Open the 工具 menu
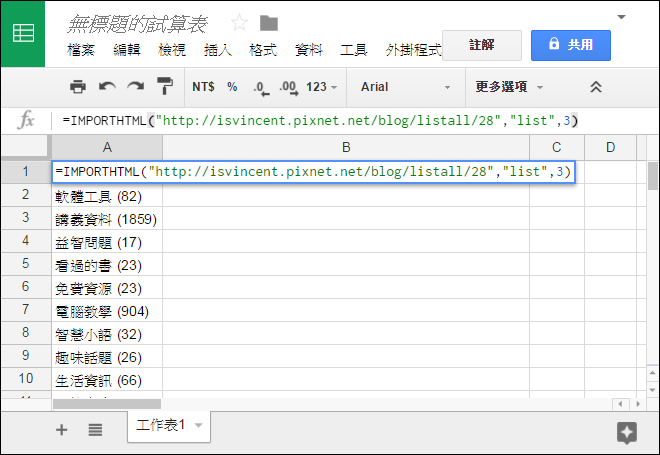The image size is (660, 455). click(x=354, y=50)
